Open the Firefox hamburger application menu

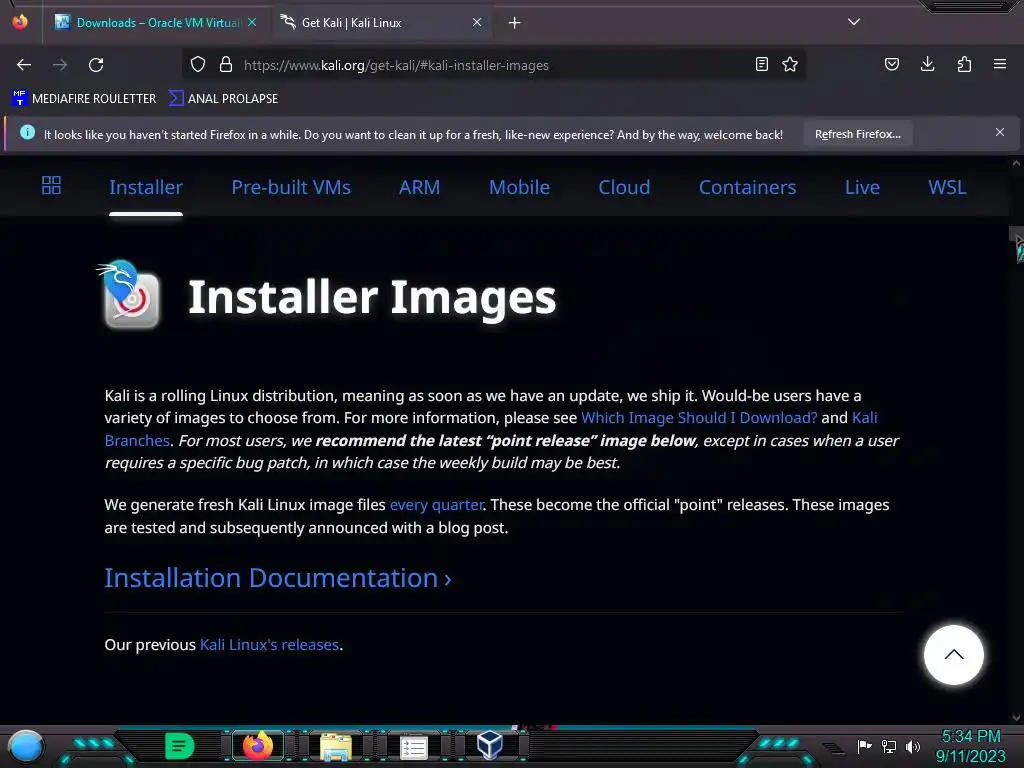coord(1000,64)
